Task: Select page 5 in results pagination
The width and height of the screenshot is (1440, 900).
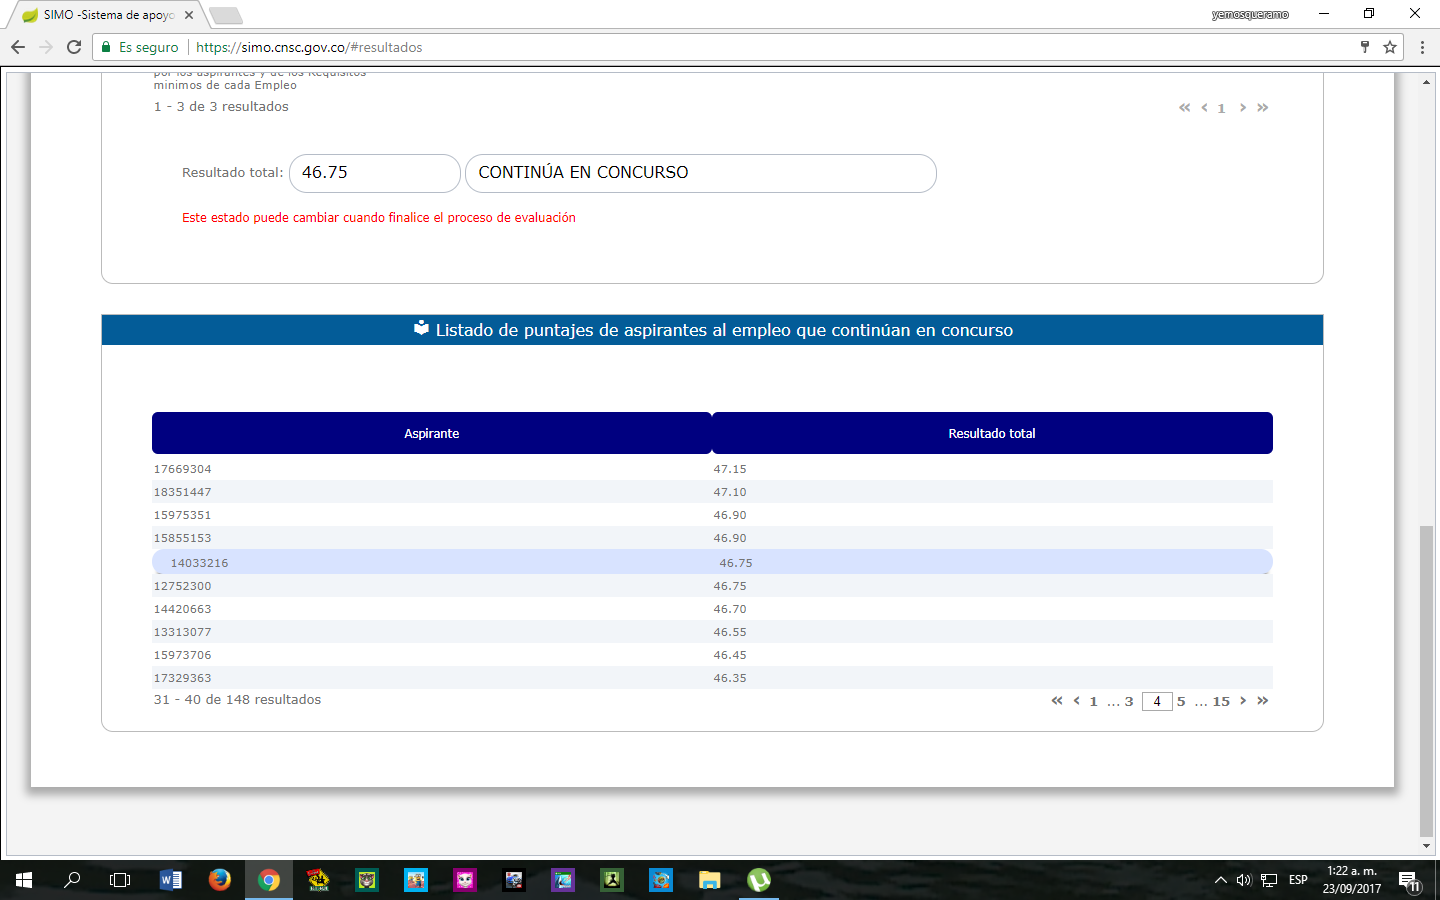Action: click(x=1181, y=702)
